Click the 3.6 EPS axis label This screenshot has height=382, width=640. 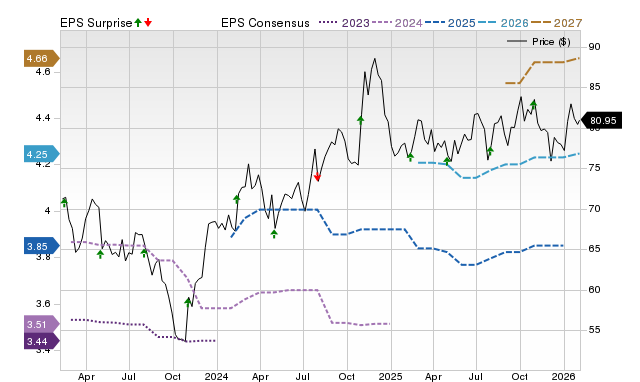43,304
